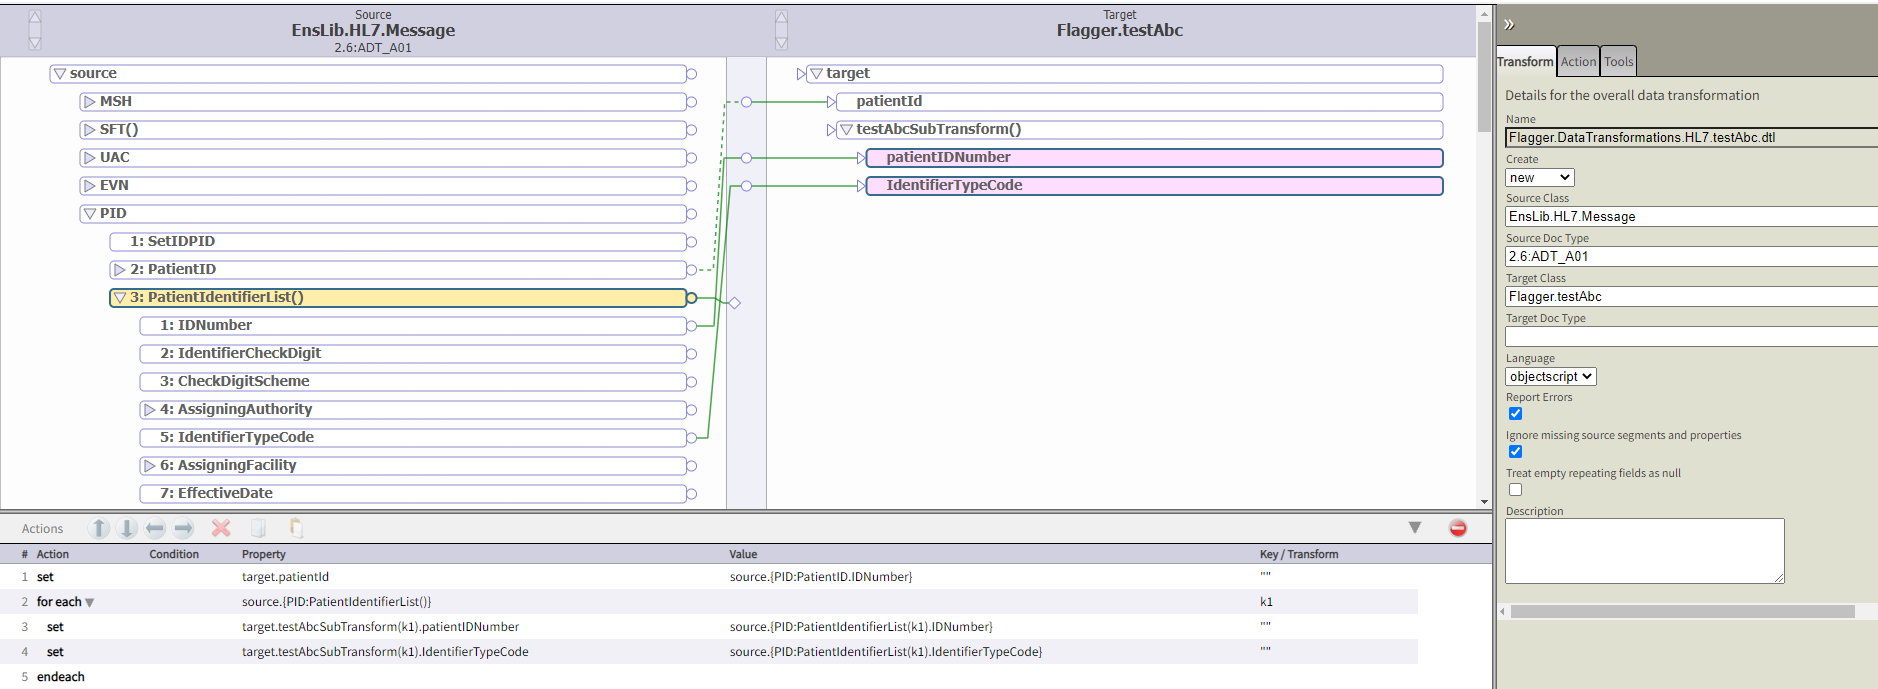Click the Target Class field
The width and height of the screenshot is (1878, 689).
pyautogui.click(x=1691, y=297)
